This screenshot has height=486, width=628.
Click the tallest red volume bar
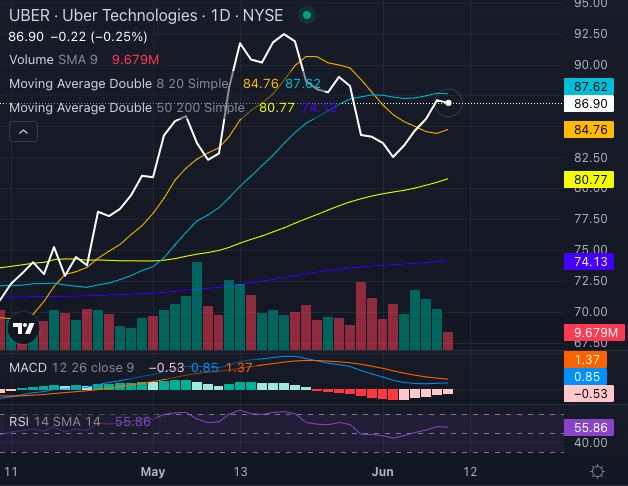[x=361, y=316]
